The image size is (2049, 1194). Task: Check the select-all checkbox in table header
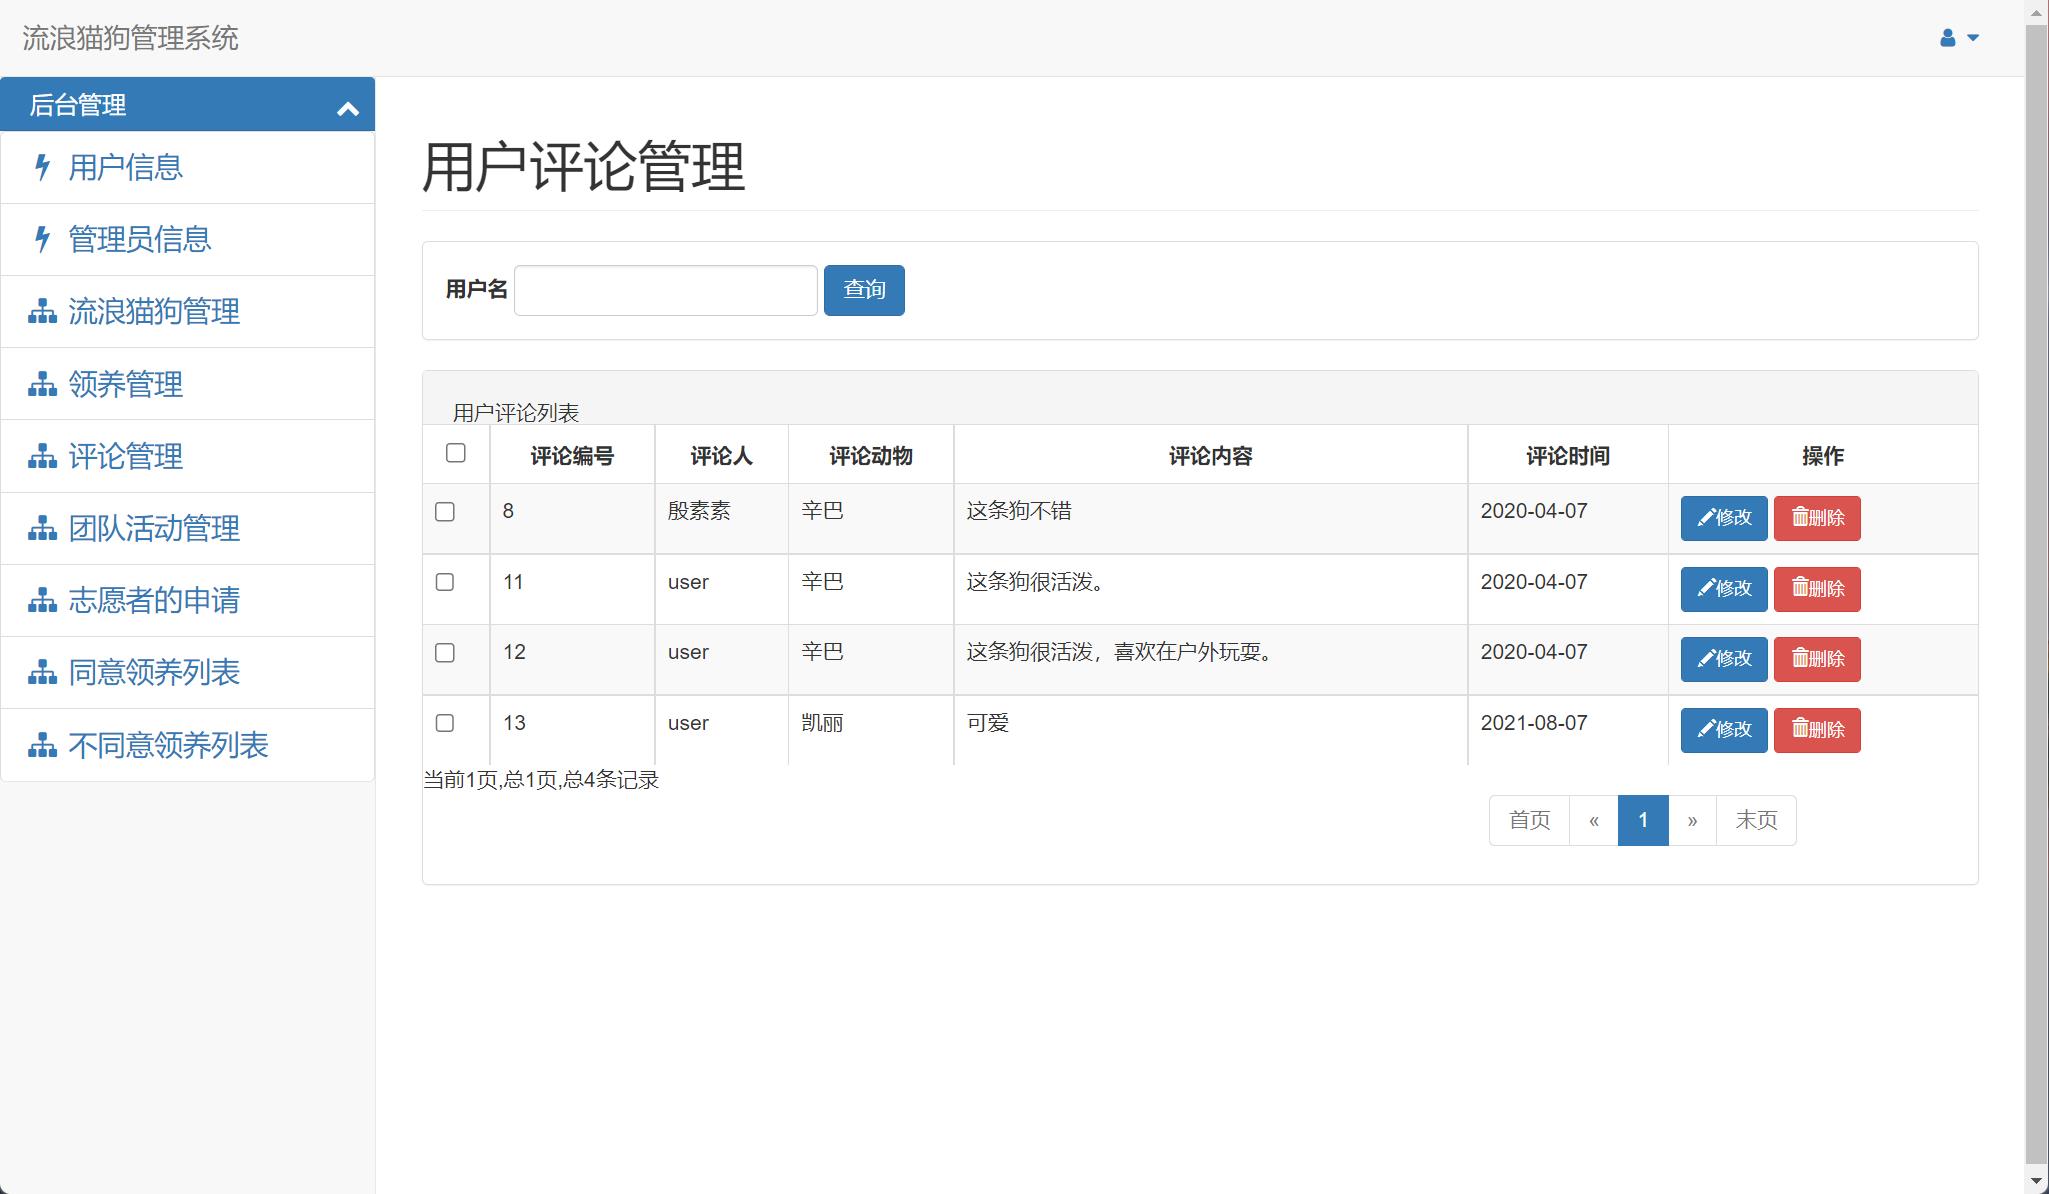[x=457, y=454]
